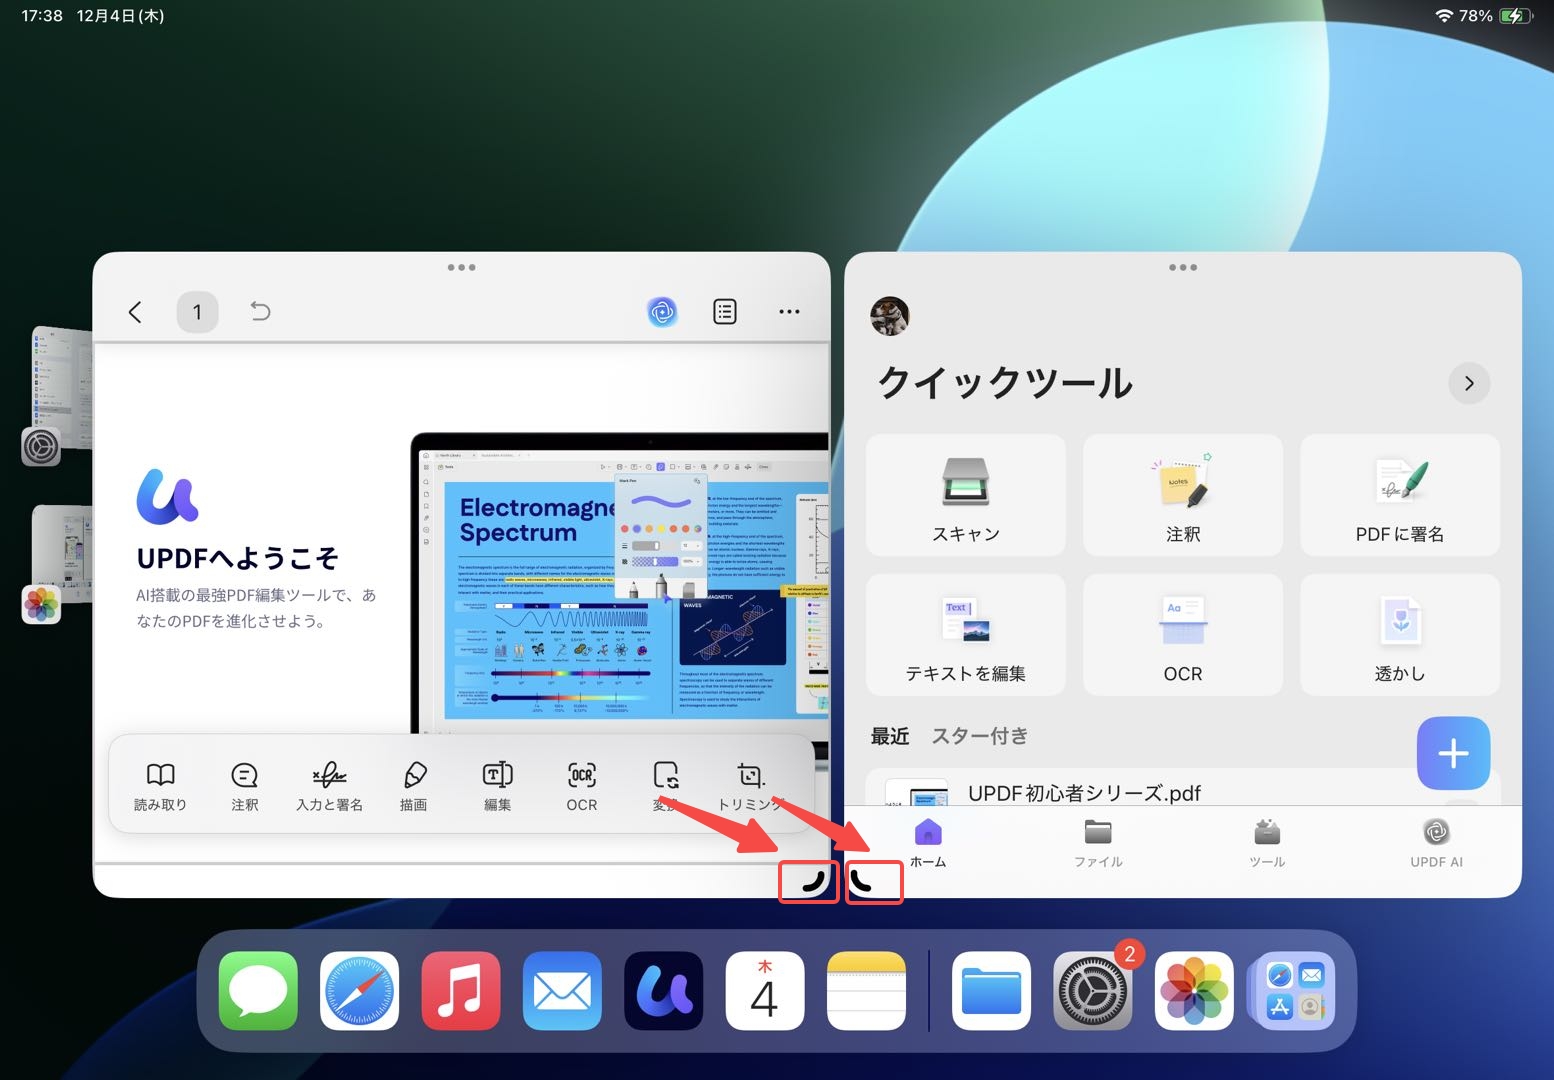This screenshot has width=1554, height=1080.
Task: Open the page list outline icon
Action: (x=725, y=312)
